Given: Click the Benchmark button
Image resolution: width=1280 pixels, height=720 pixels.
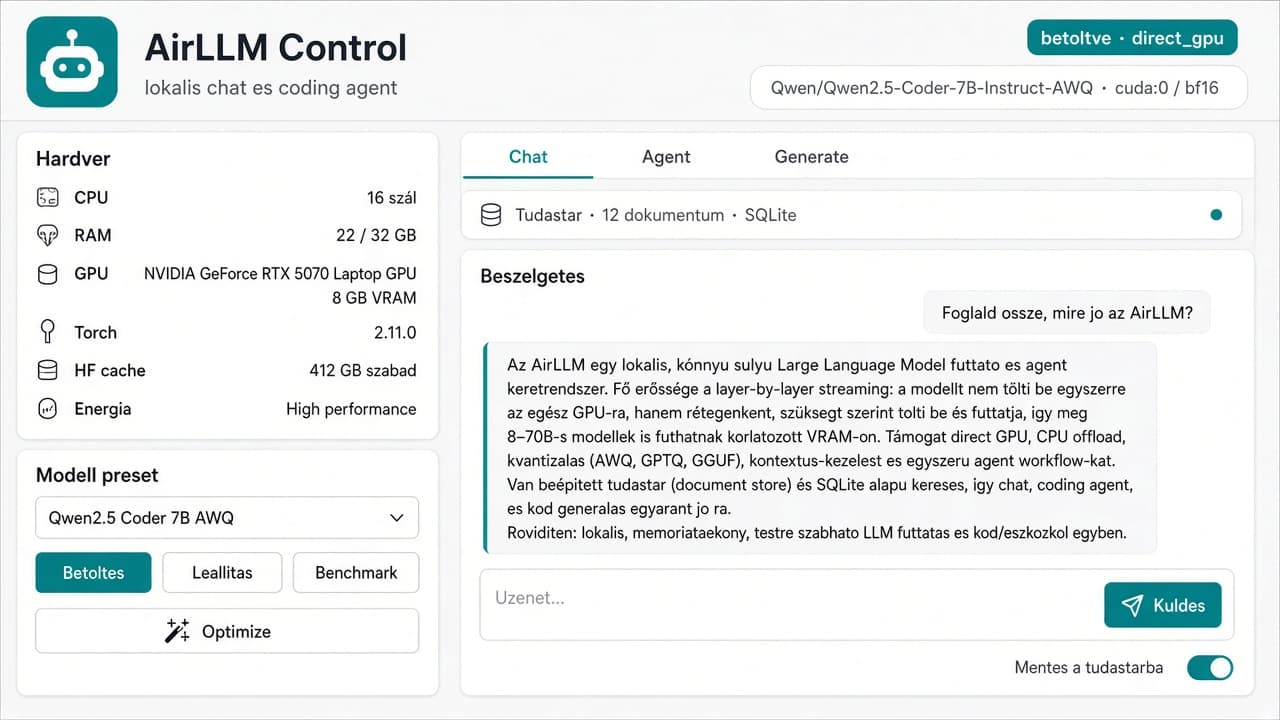Looking at the screenshot, I should [356, 573].
